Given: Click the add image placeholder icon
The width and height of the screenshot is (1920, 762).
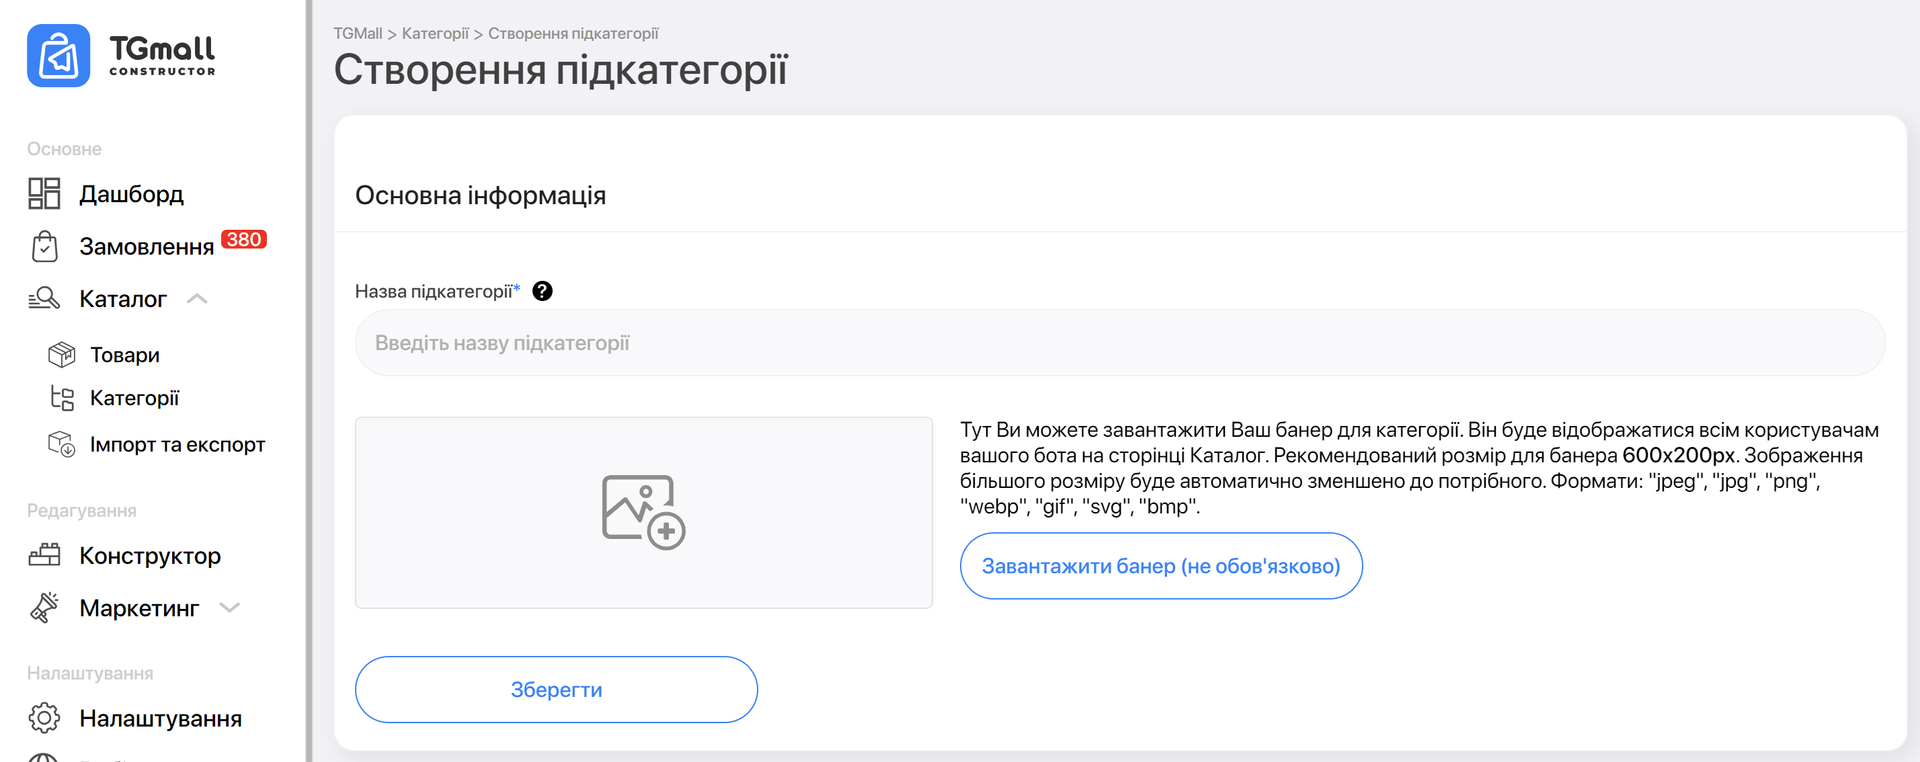Looking at the screenshot, I should [643, 512].
